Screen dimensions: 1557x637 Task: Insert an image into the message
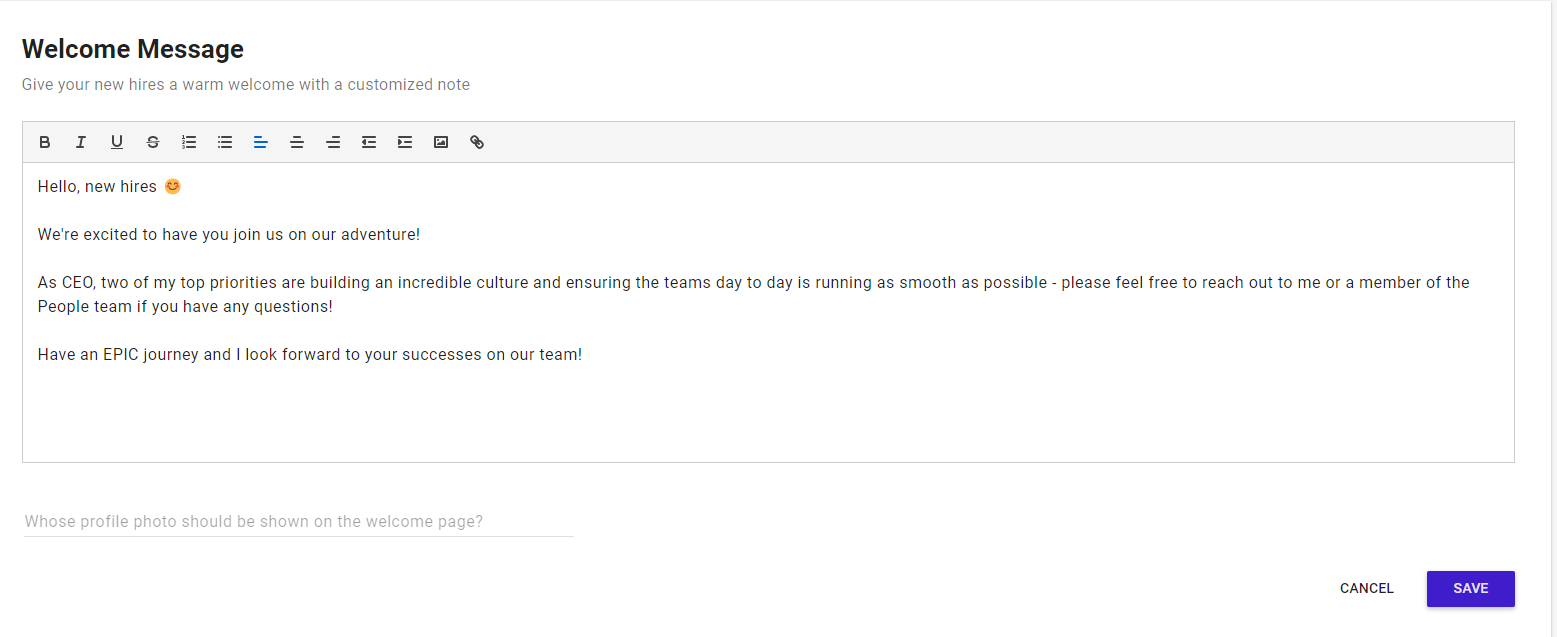tap(441, 142)
